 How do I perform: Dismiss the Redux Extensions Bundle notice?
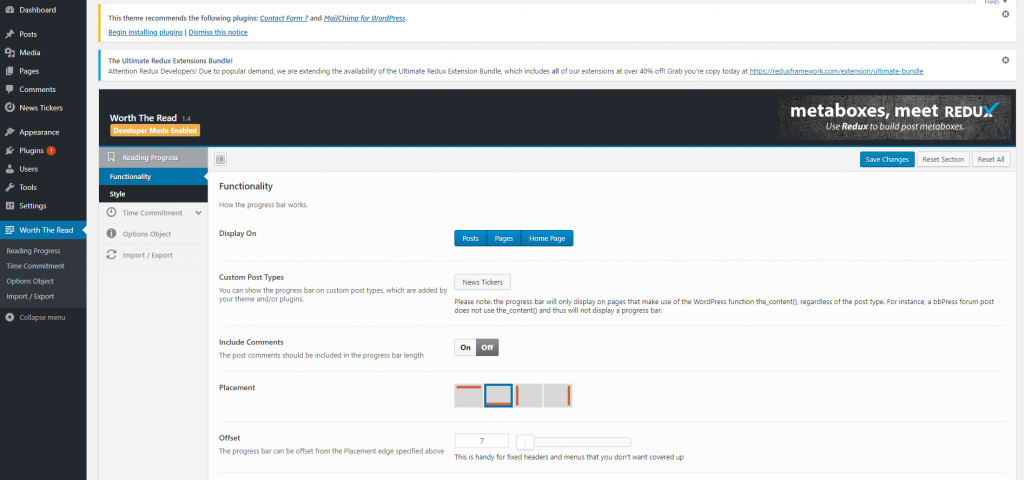[1005, 60]
